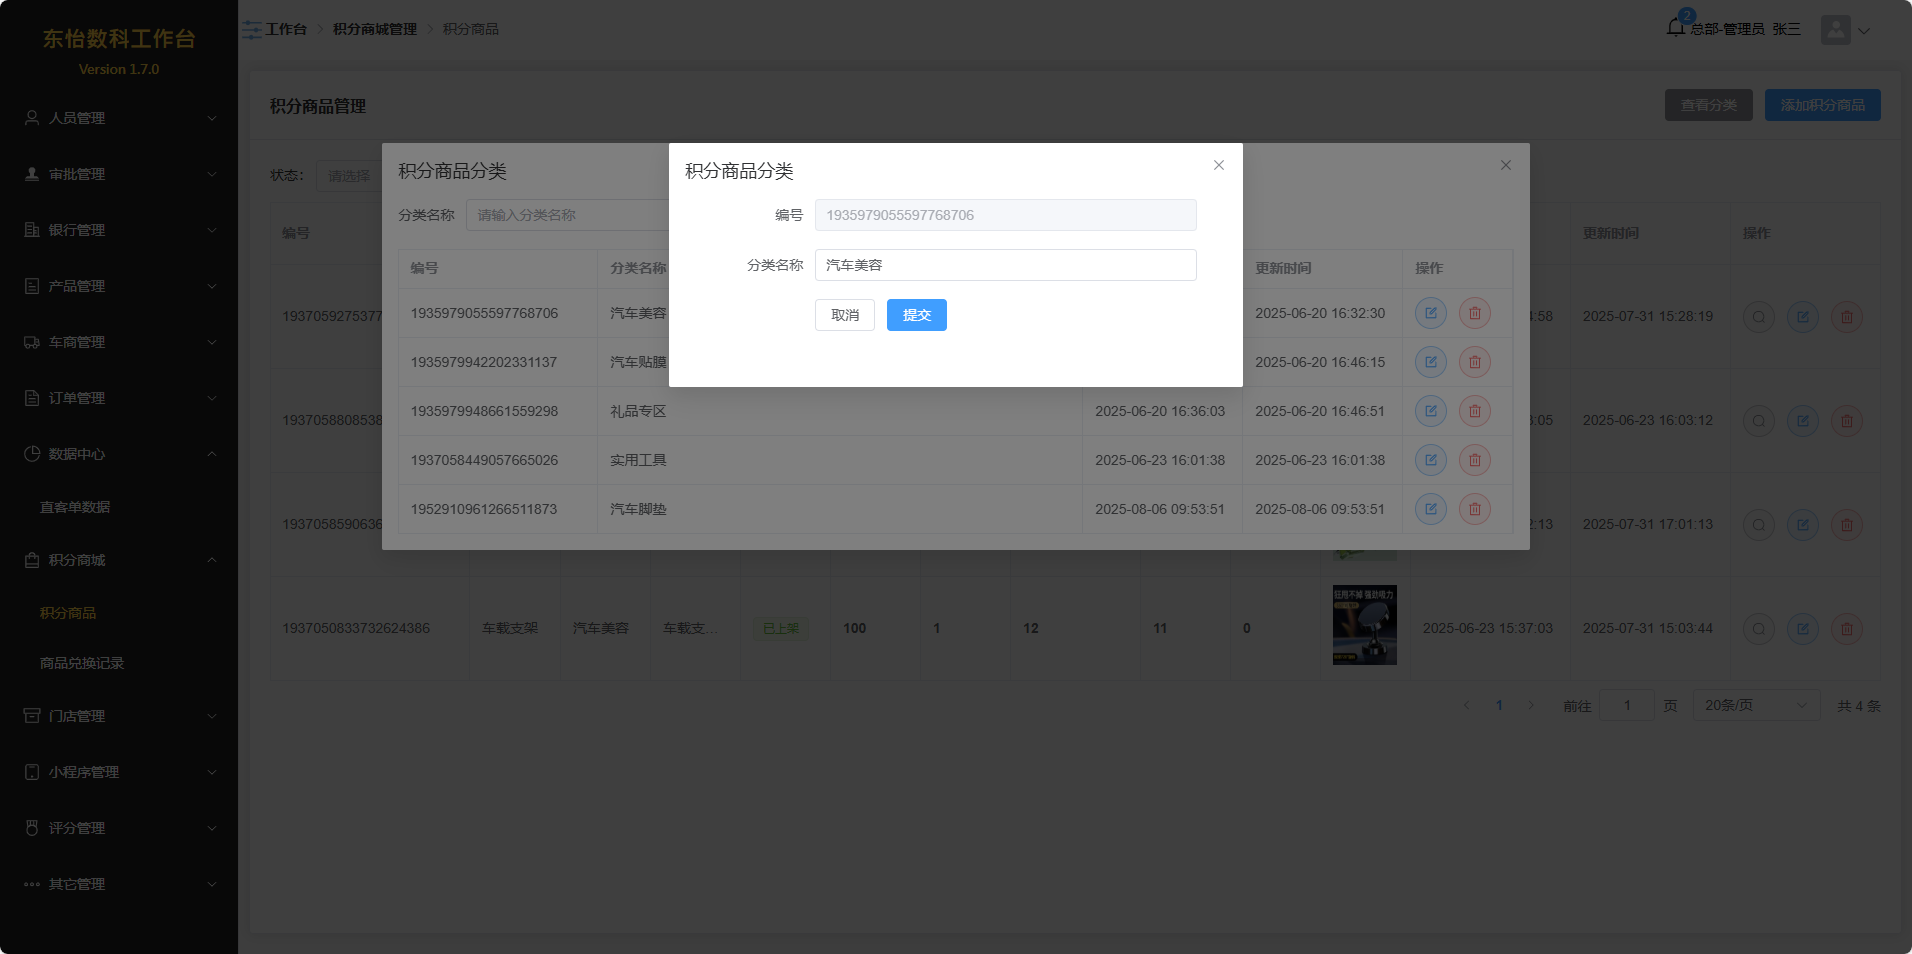Collapse the 数据中心 sidebar section
The width and height of the screenshot is (1912, 954).
click(x=119, y=454)
